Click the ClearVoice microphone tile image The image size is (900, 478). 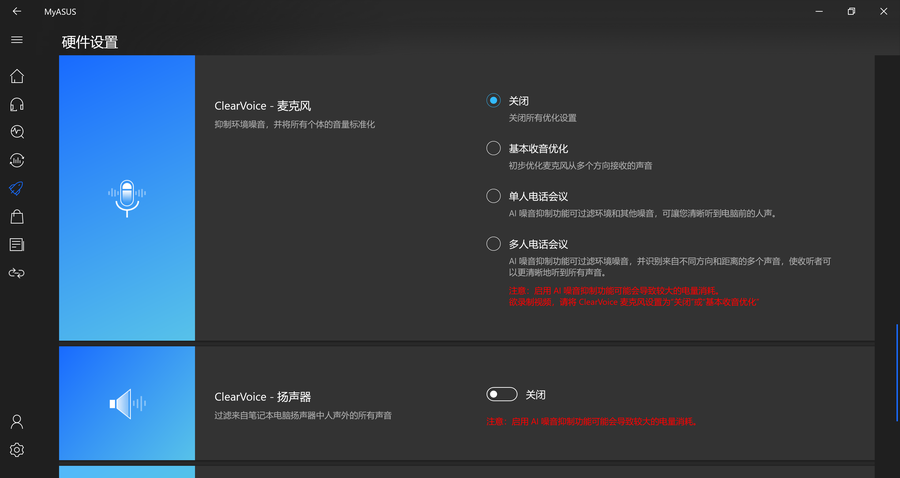[x=127, y=198]
